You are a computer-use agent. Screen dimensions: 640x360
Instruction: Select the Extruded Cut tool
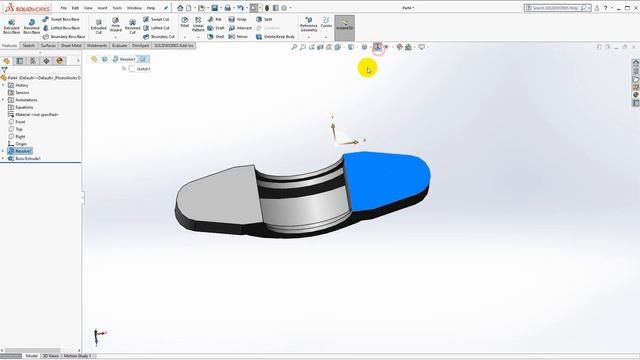click(x=98, y=26)
